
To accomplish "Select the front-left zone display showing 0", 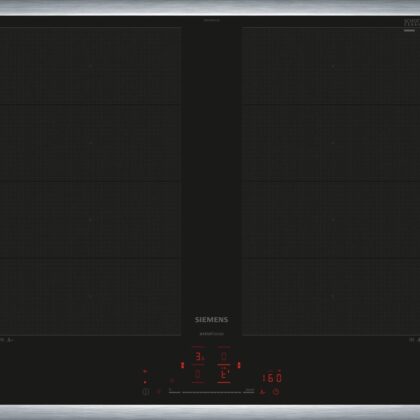I will pos(198,374).
